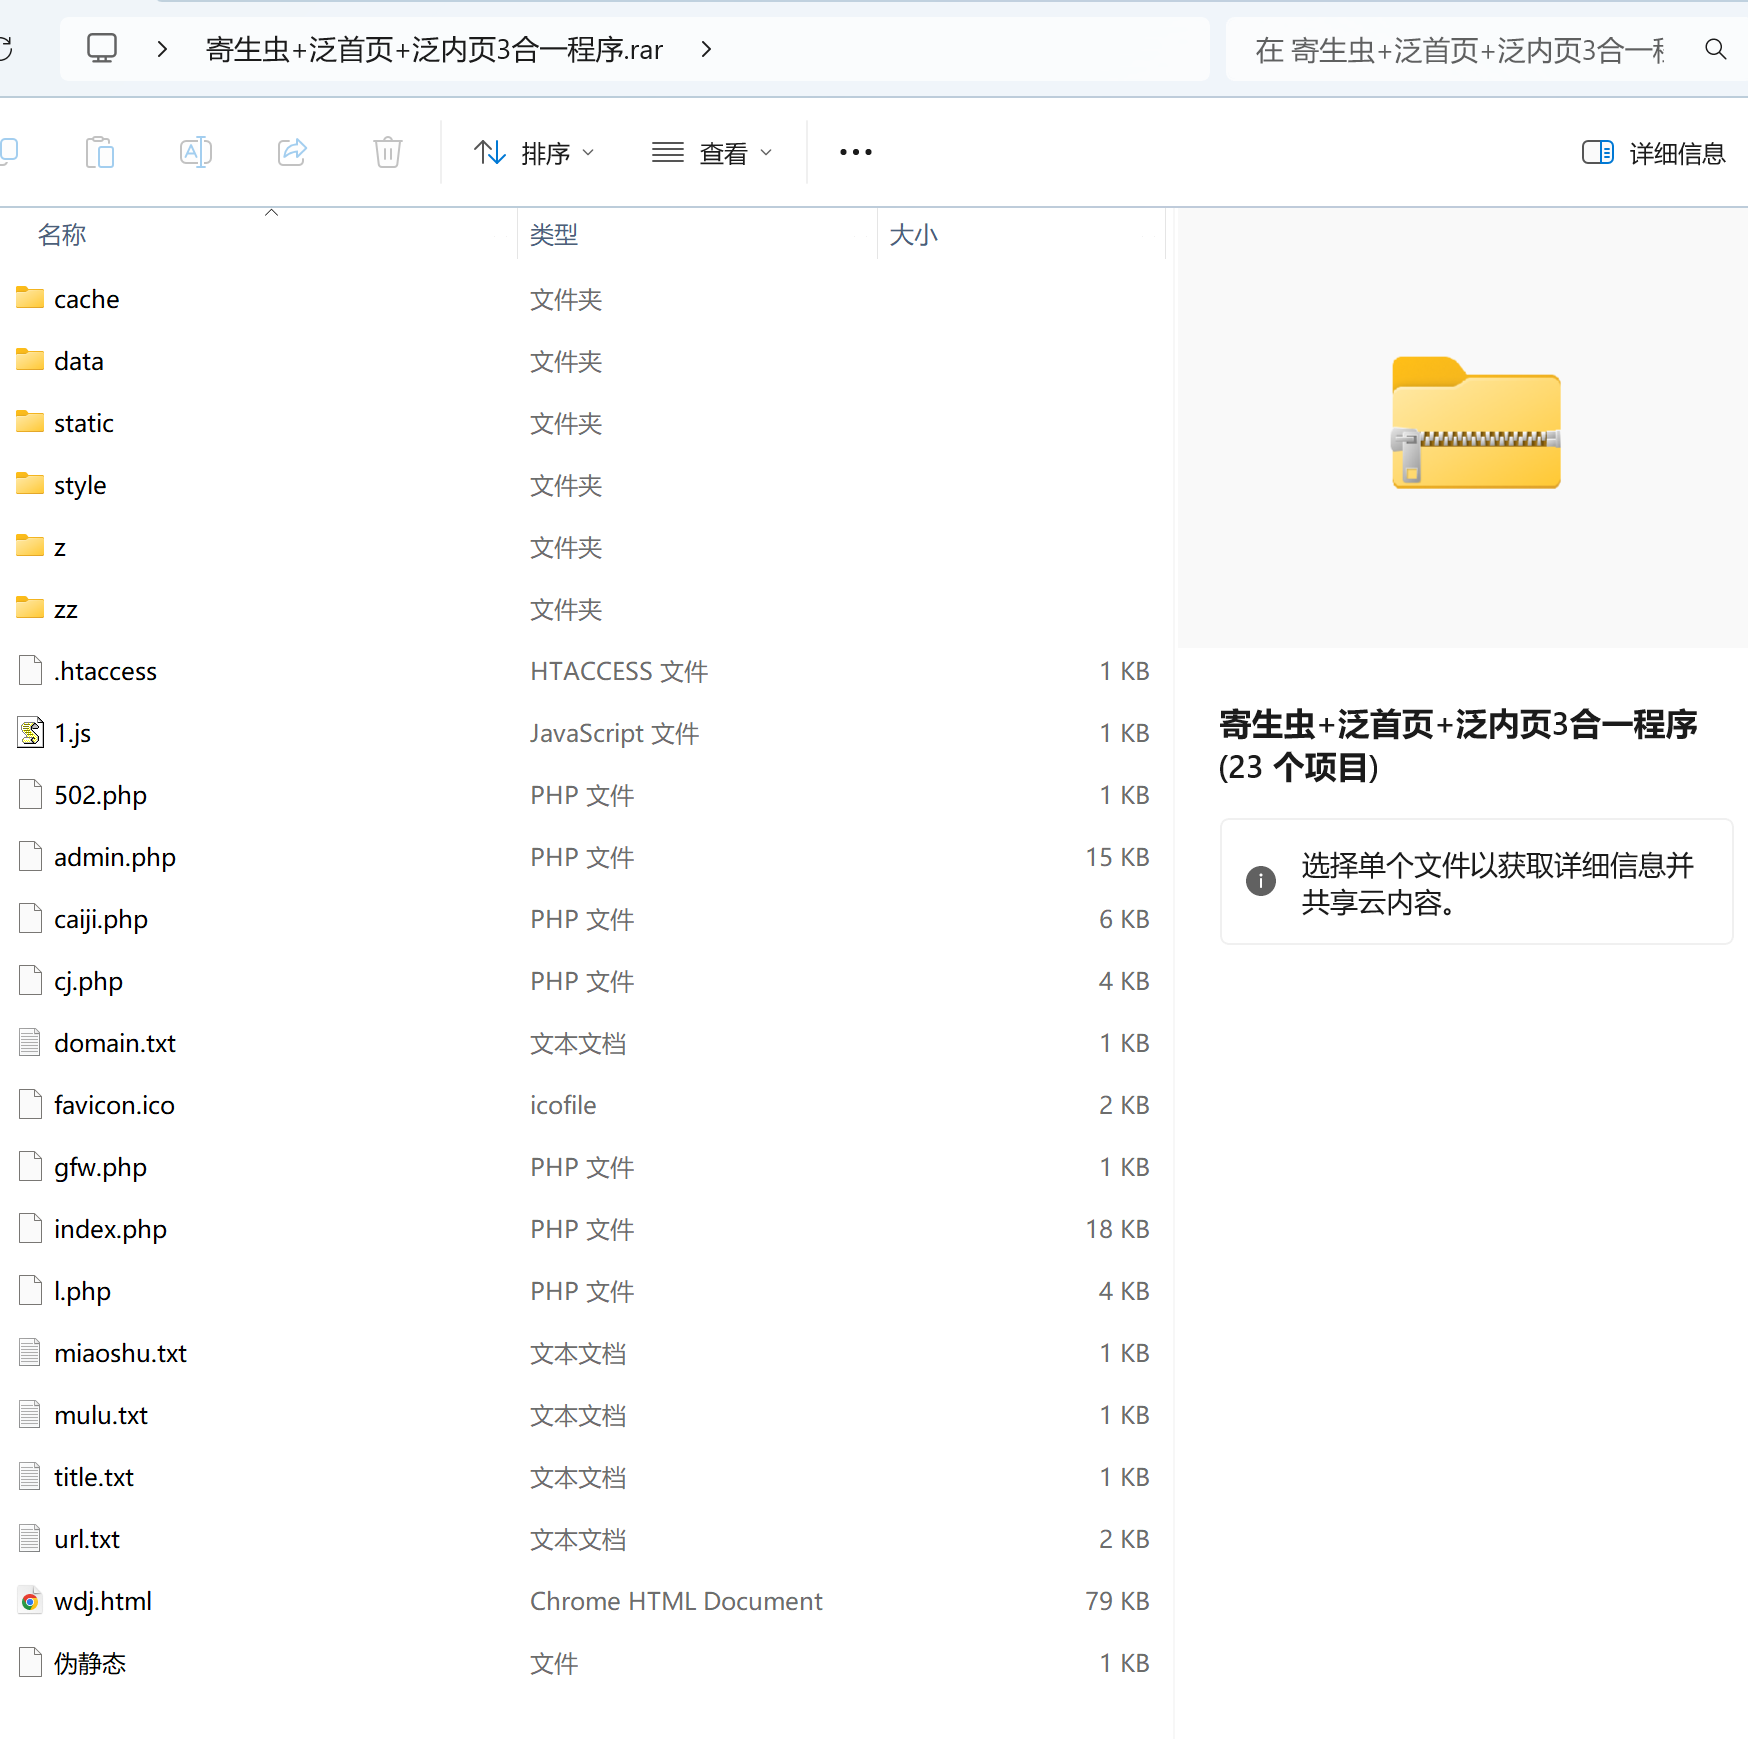Click the archive name in address bar
Image resolution: width=1748 pixels, height=1739 pixels.
point(434,49)
